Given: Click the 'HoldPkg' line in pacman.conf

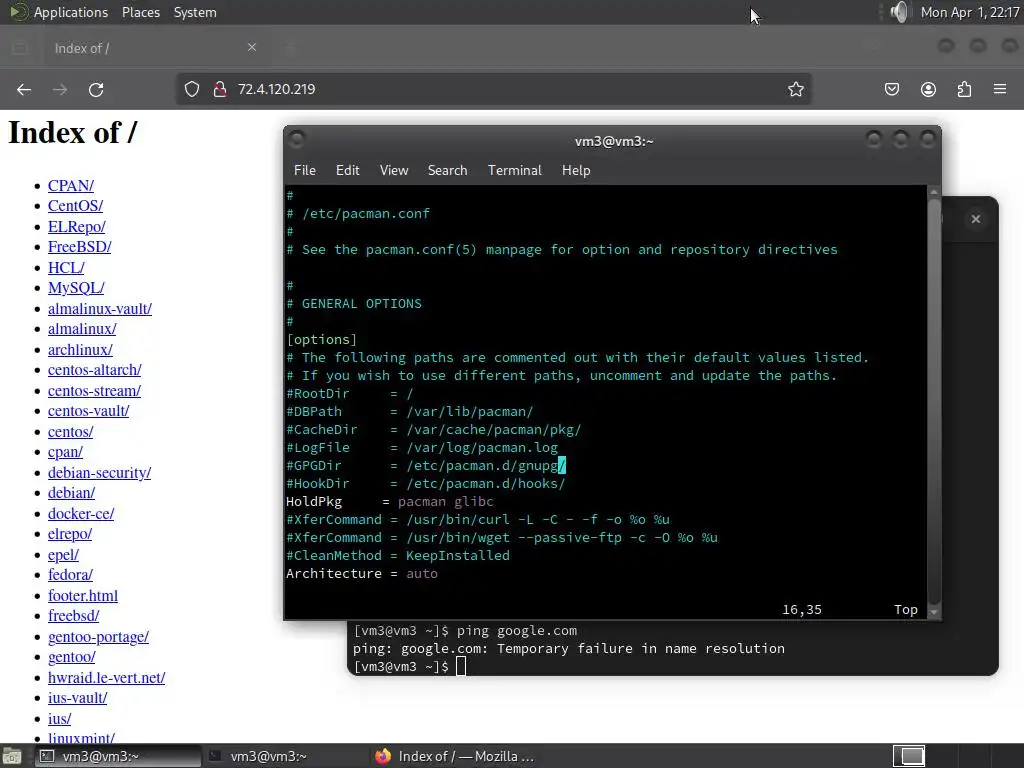Looking at the screenshot, I should pyautogui.click(x=390, y=502).
